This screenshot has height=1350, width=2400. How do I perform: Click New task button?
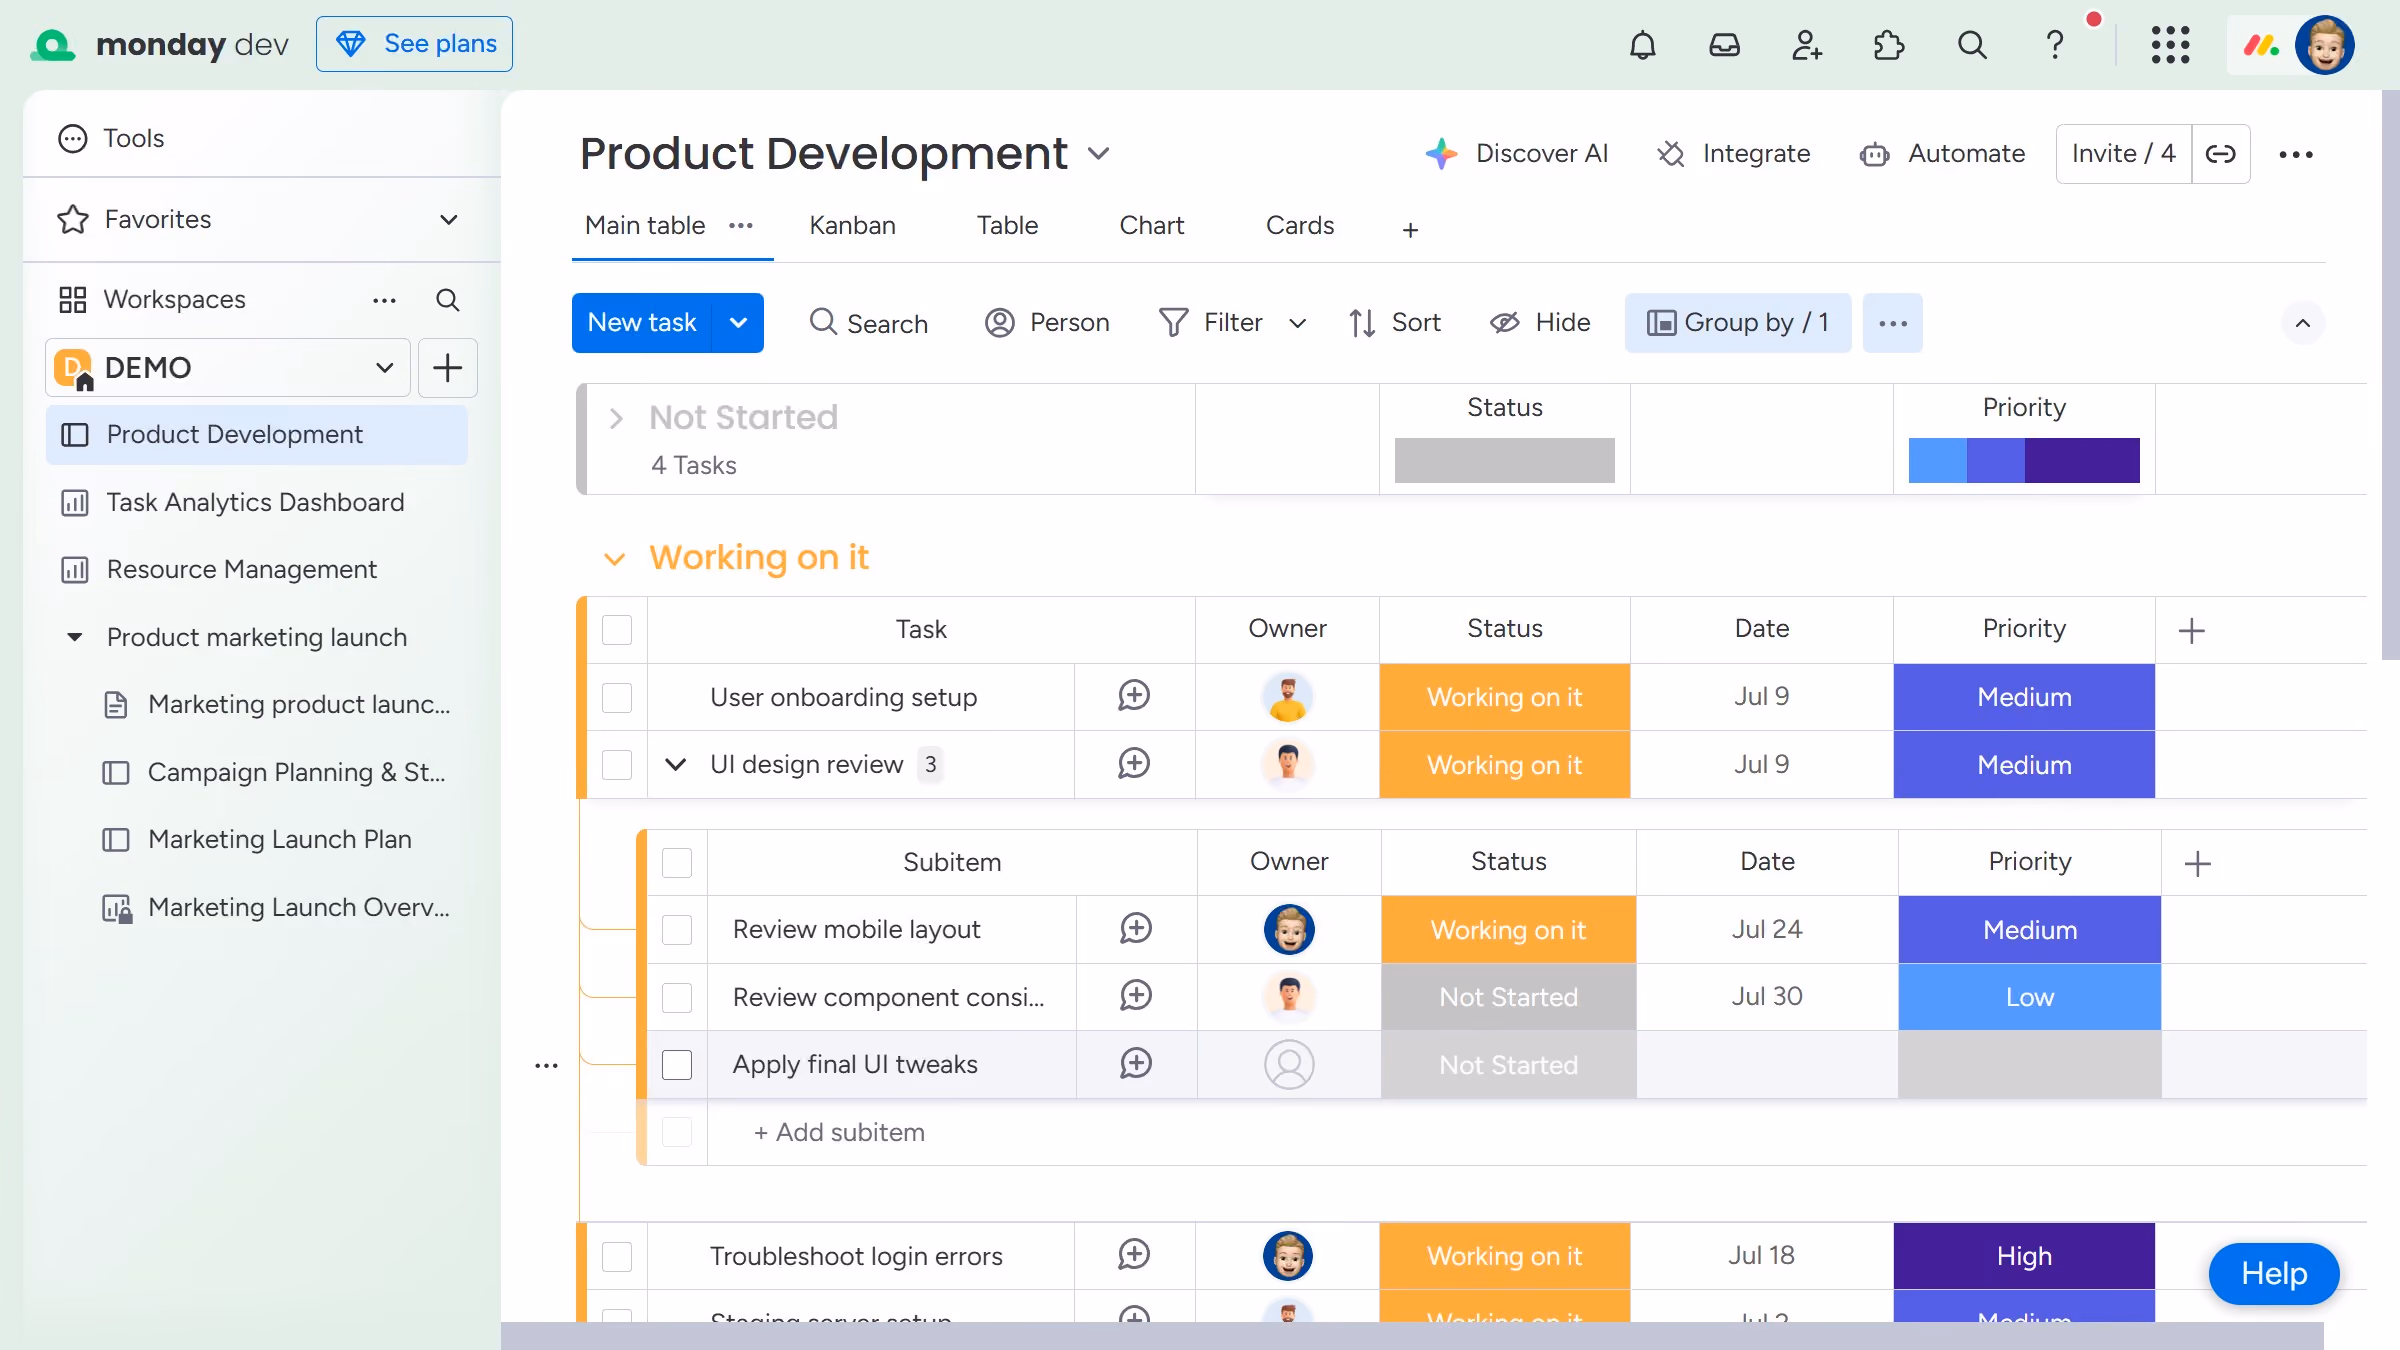[642, 323]
